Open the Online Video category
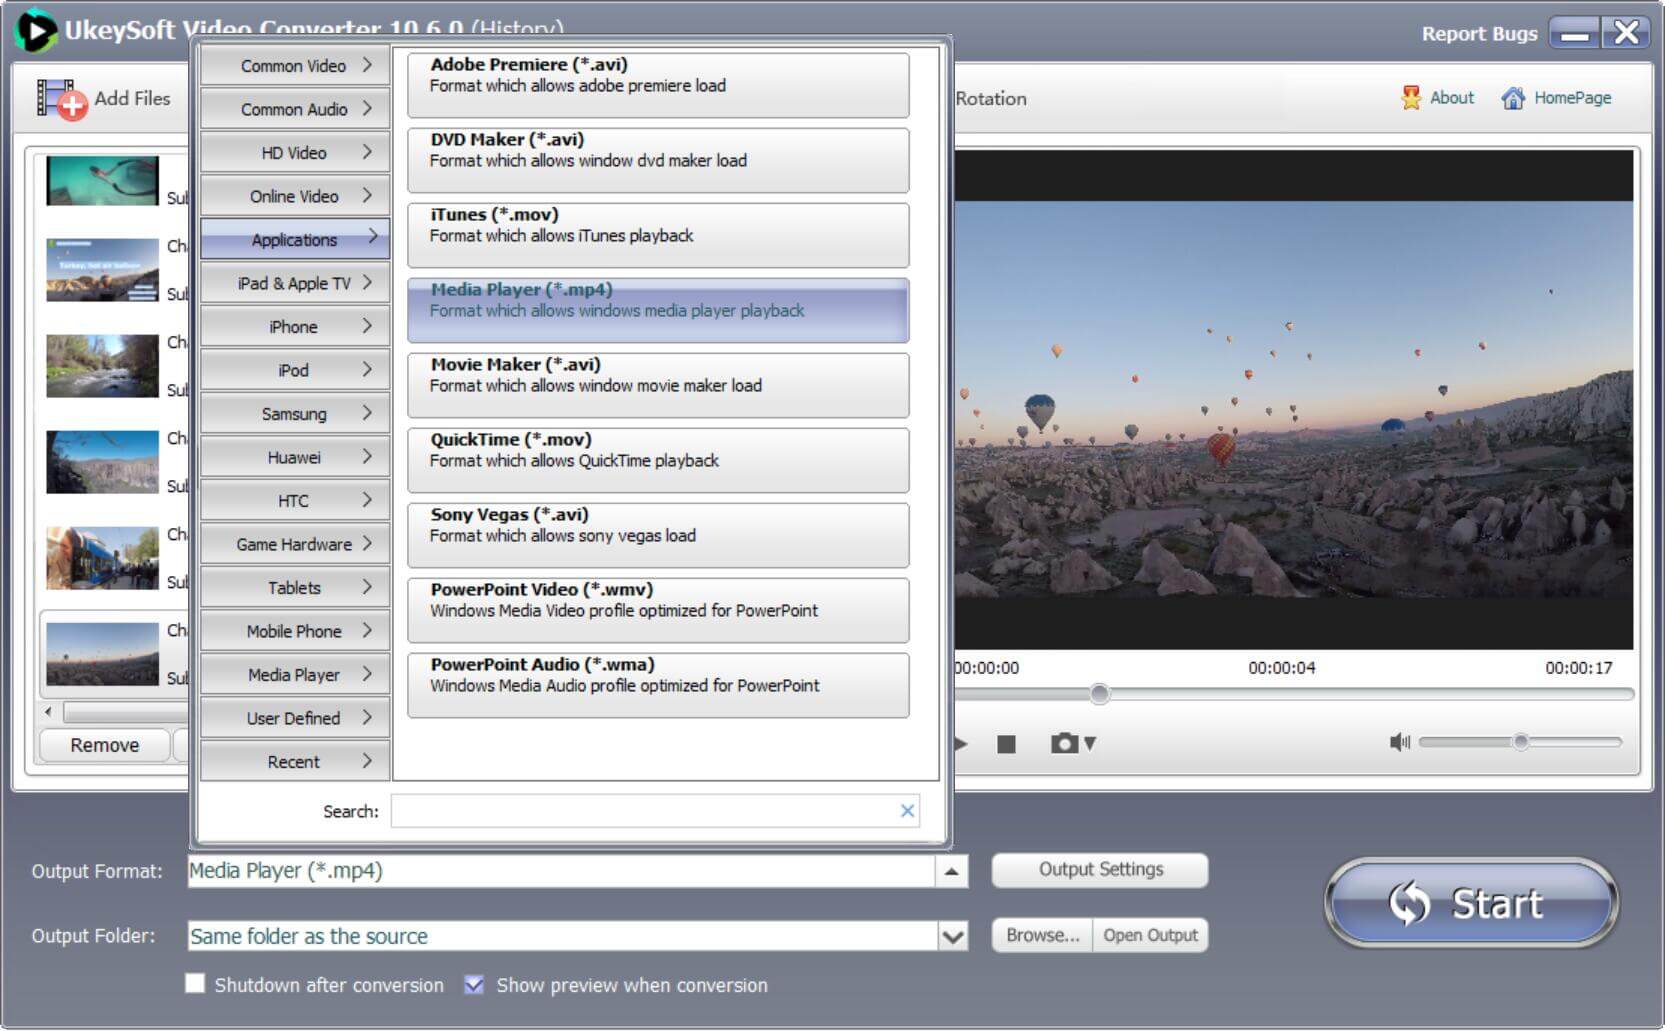The width and height of the screenshot is (1665, 1031). [x=295, y=196]
